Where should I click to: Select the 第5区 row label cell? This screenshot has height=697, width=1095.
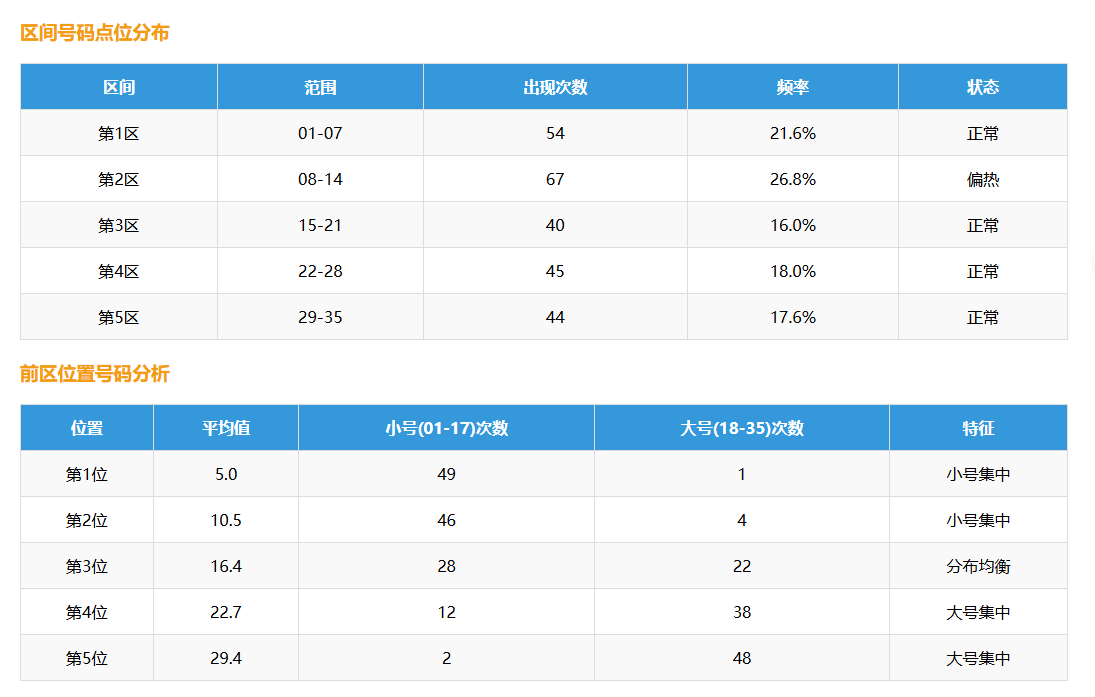point(118,318)
